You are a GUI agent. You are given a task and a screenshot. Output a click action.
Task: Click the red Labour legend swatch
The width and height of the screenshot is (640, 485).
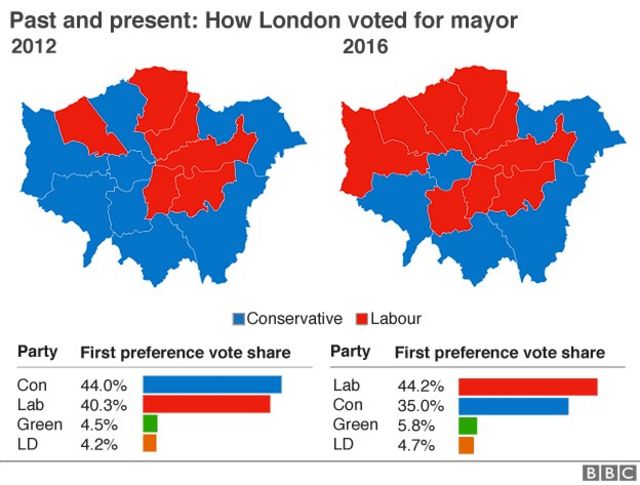[362, 319]
